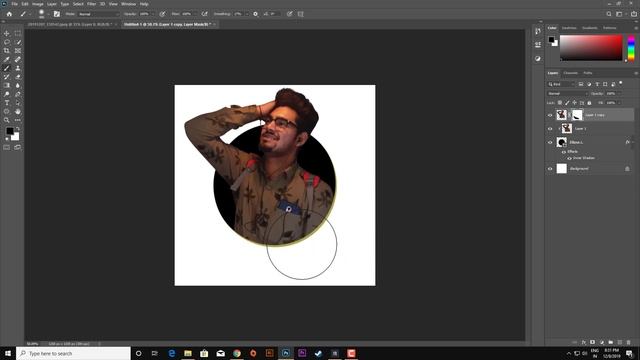Click the toolbox foreground color swatch

pyautogui.click(x=9, y=131)
